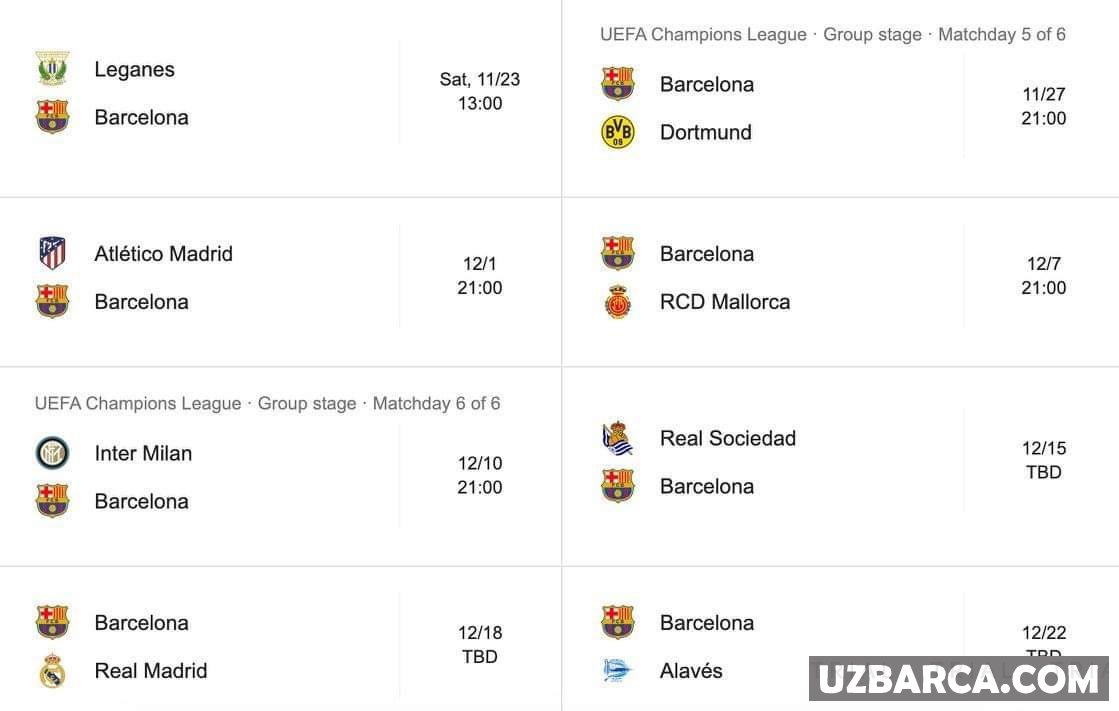Click the Alavés club logo
Image resolution: width=1119 pixels, height=711 pixels.
click(617, 671)
